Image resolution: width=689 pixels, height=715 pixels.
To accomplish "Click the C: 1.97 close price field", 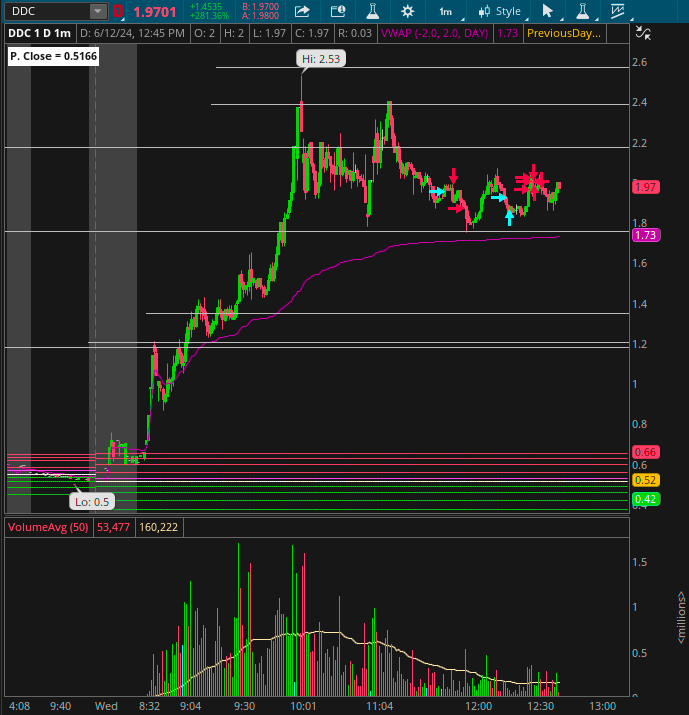I will pyautogui.click(x=312, y=33).
